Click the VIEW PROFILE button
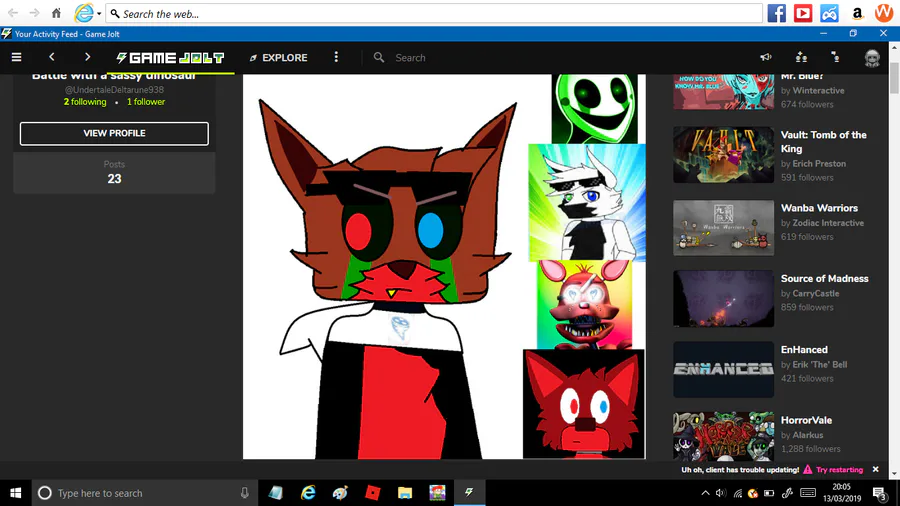Screen dimensions: 900x506 [114, 133]
